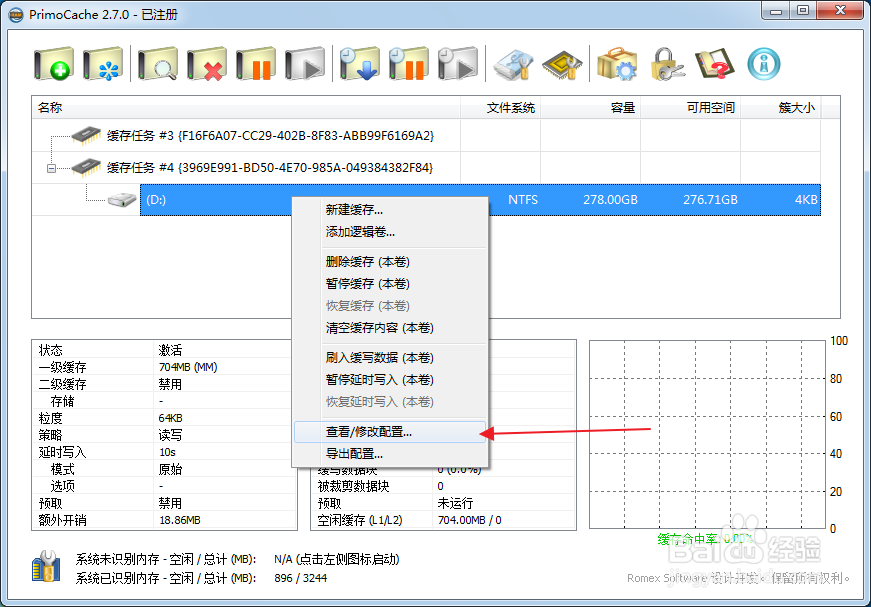Open the level-2 storage management icon

[513, 65]
